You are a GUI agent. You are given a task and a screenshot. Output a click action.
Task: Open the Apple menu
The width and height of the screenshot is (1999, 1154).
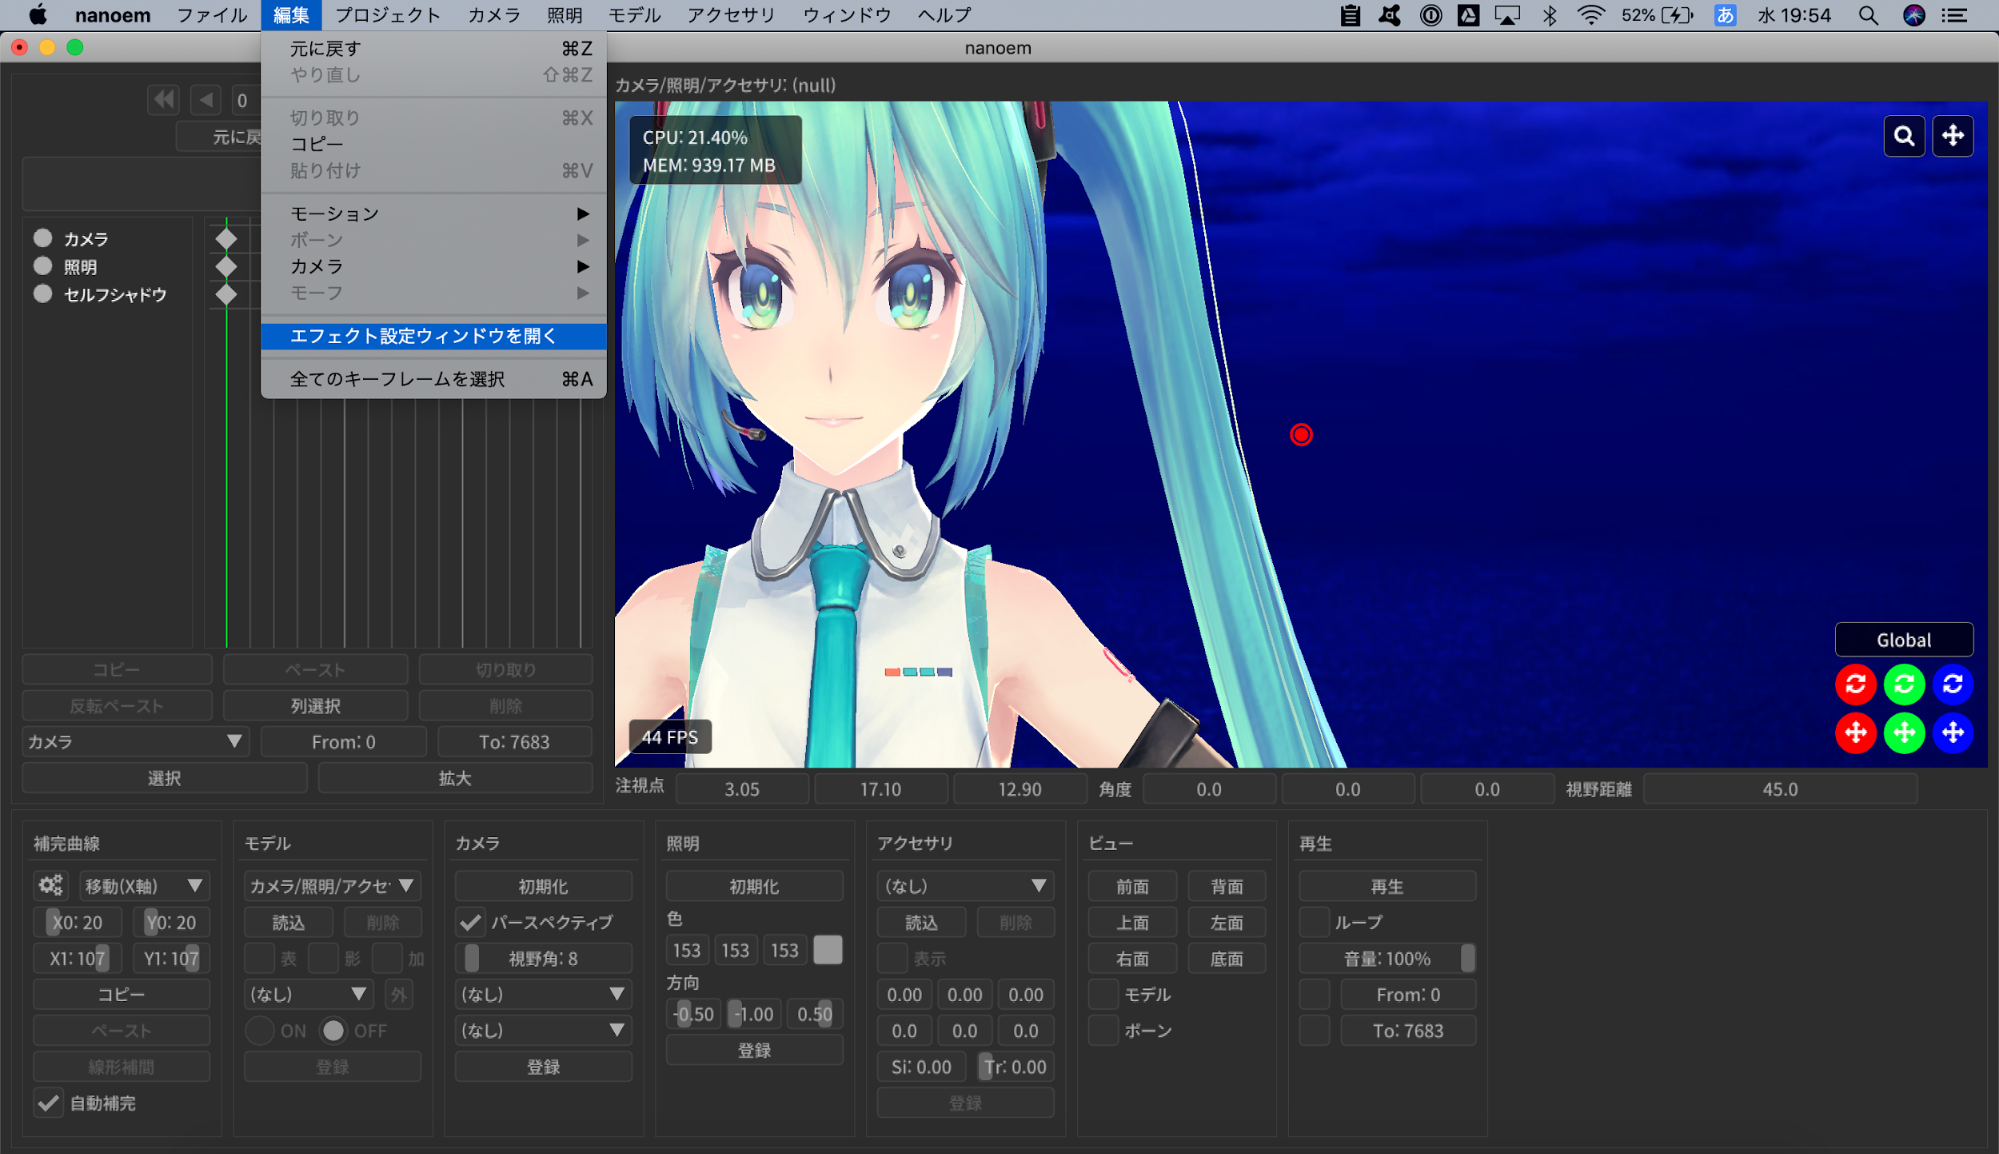(37, 15)
